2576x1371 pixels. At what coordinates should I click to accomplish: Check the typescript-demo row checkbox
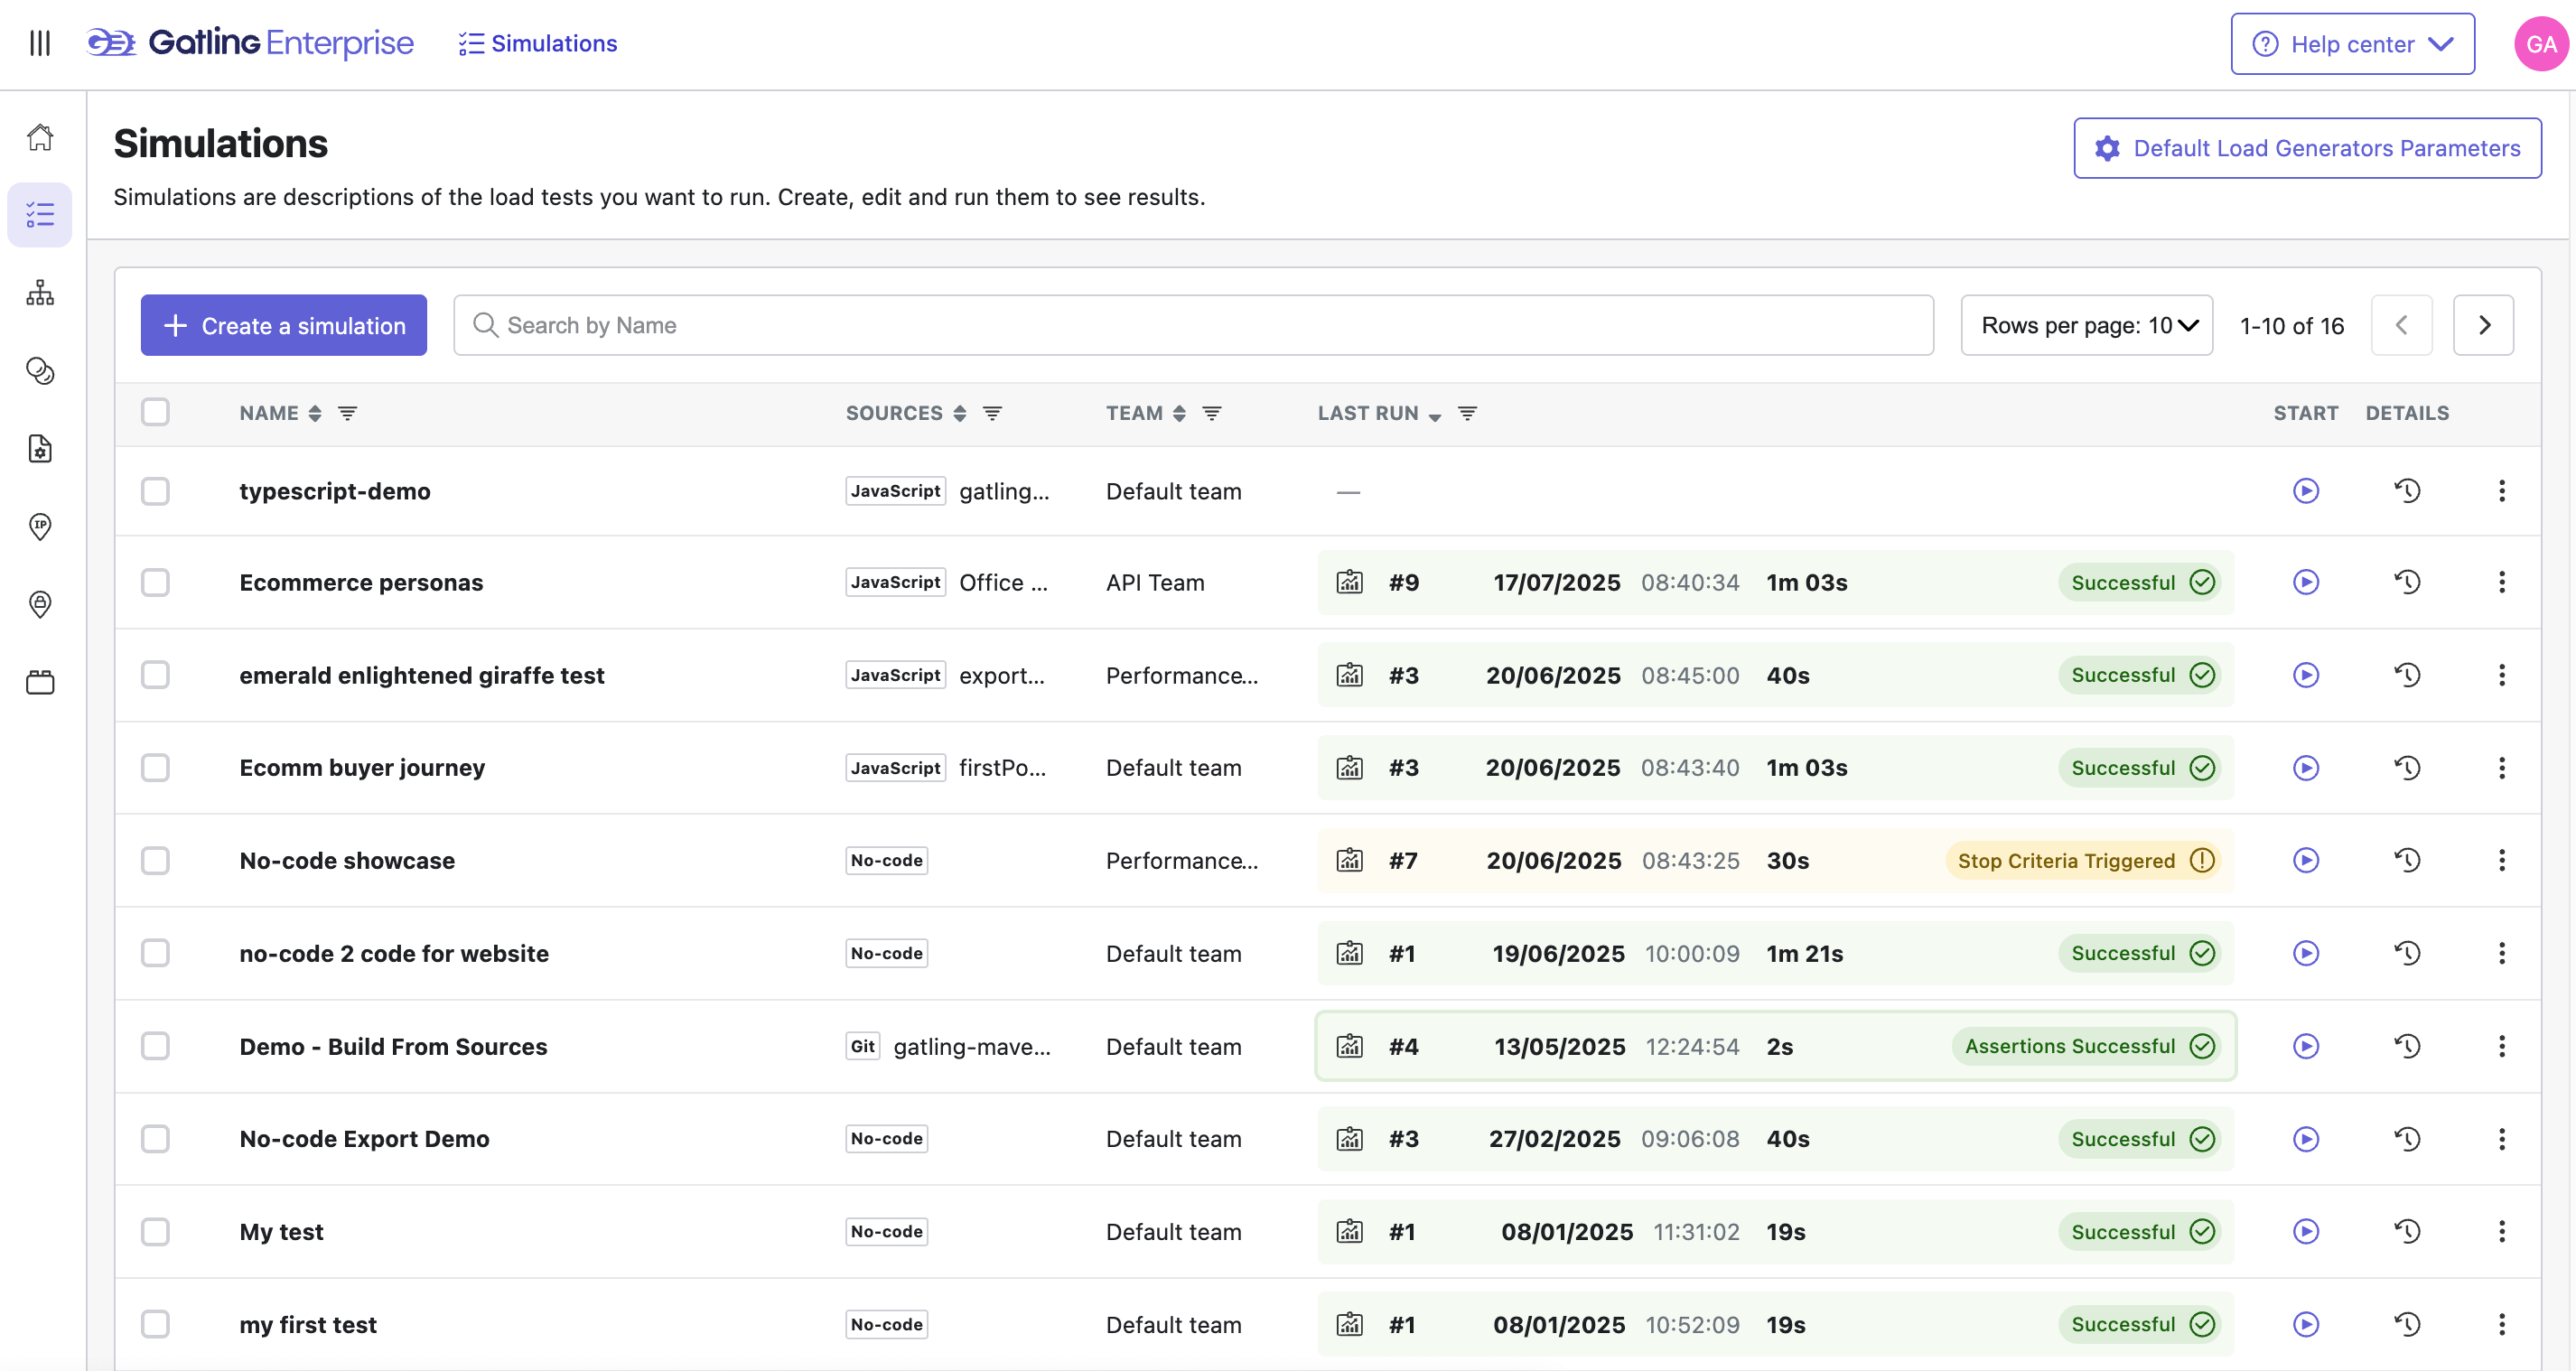155,491
